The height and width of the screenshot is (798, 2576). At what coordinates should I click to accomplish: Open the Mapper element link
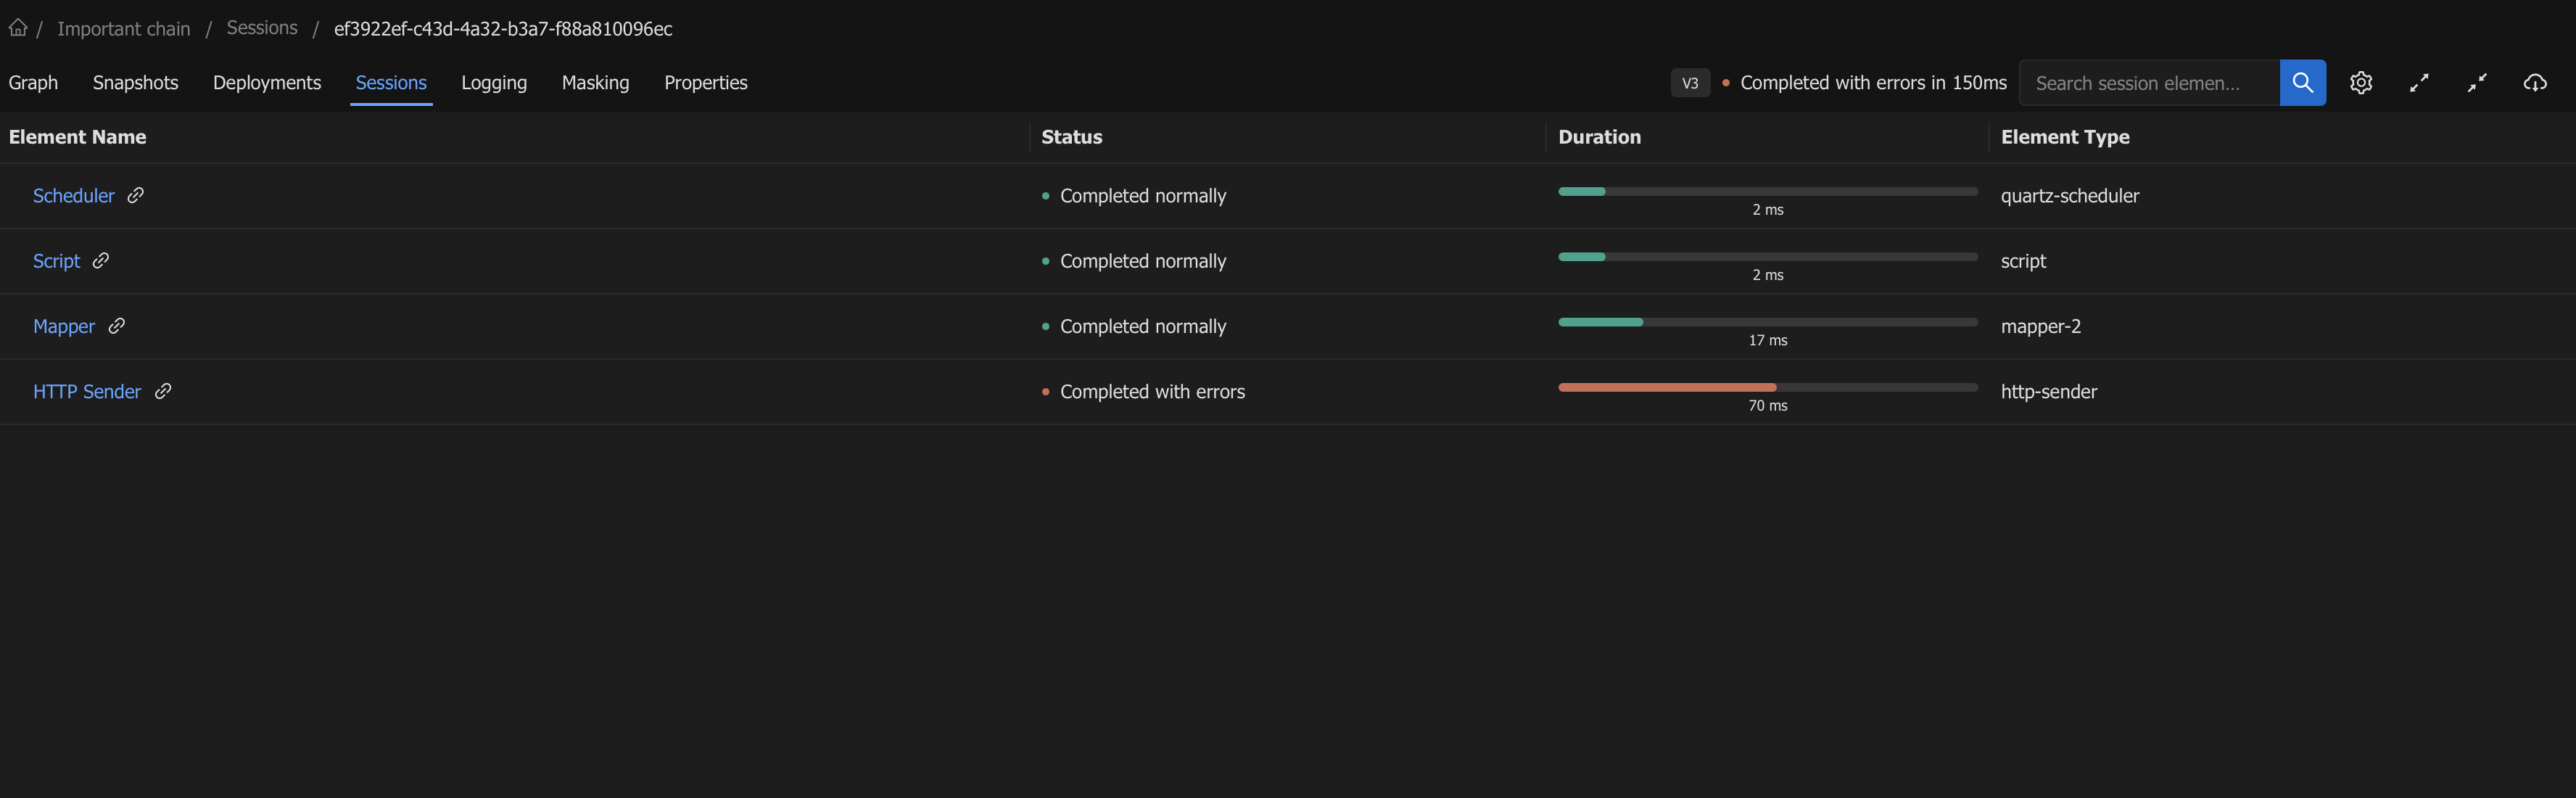(x=64, y=326)
